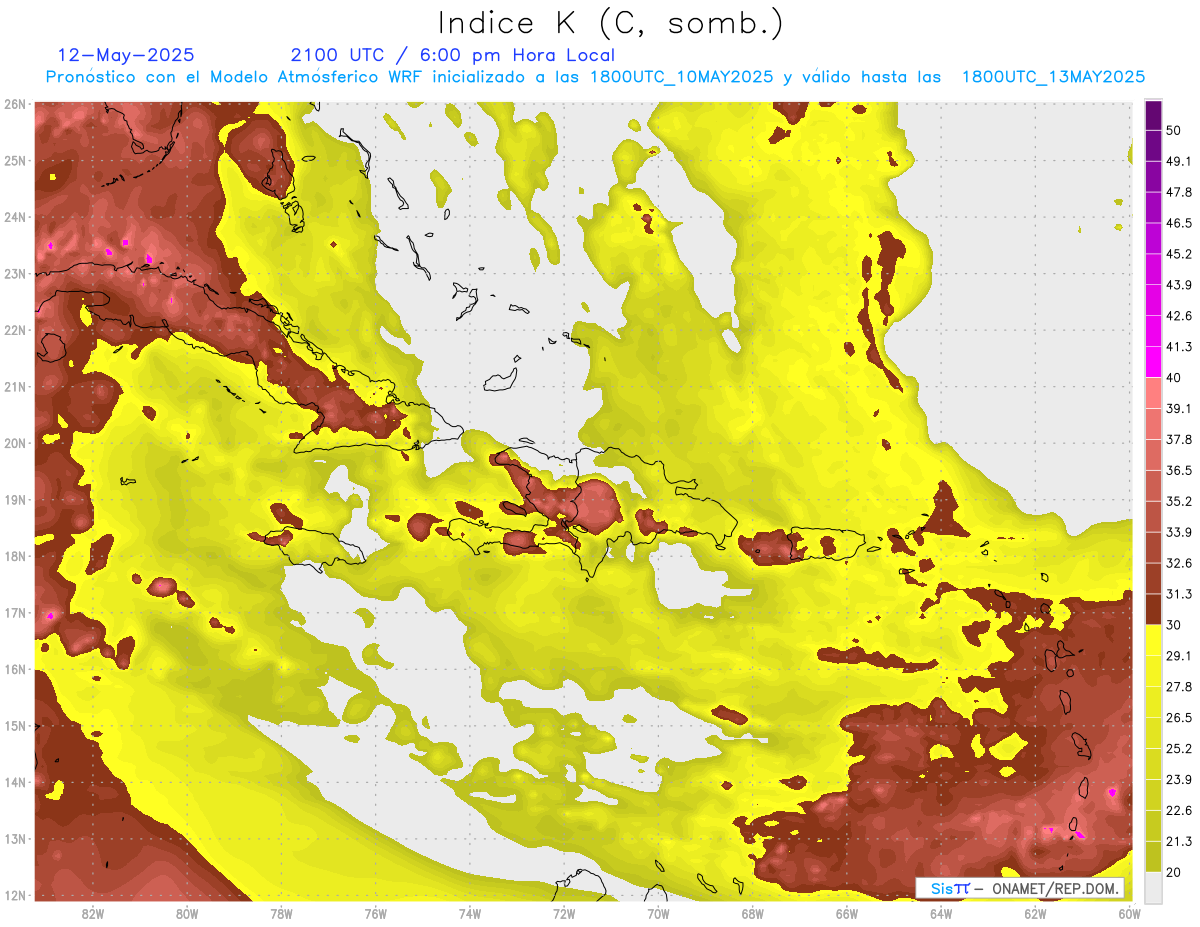Image resolution: width=1200 pixels, height=927 pixels.
Task: Click the "25N" latitude label
Action: pyautogui.click(x=15, y=160)
